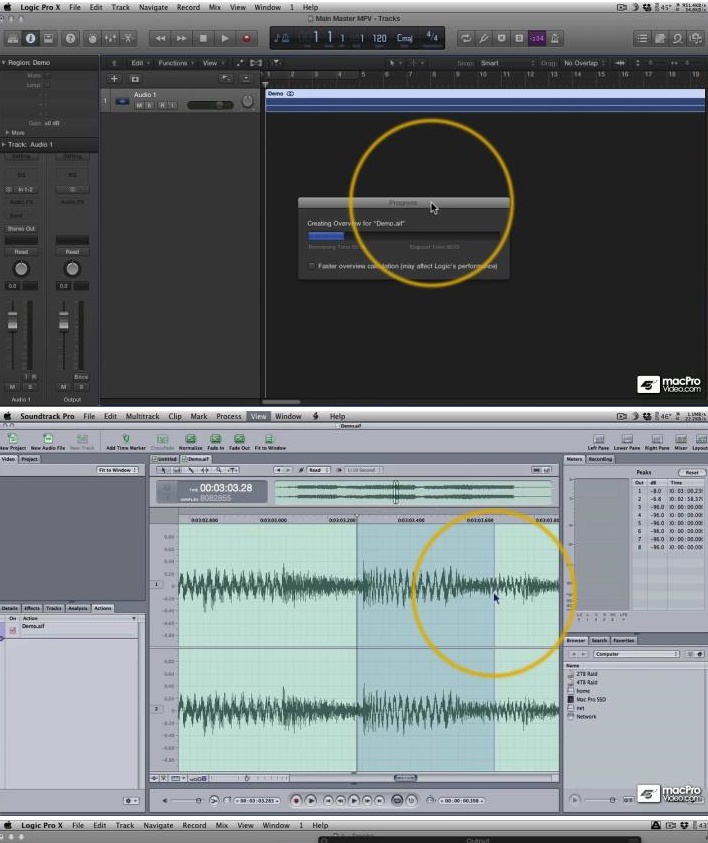Click Read button on the Audio 1 channel strip

click(21, 252)
